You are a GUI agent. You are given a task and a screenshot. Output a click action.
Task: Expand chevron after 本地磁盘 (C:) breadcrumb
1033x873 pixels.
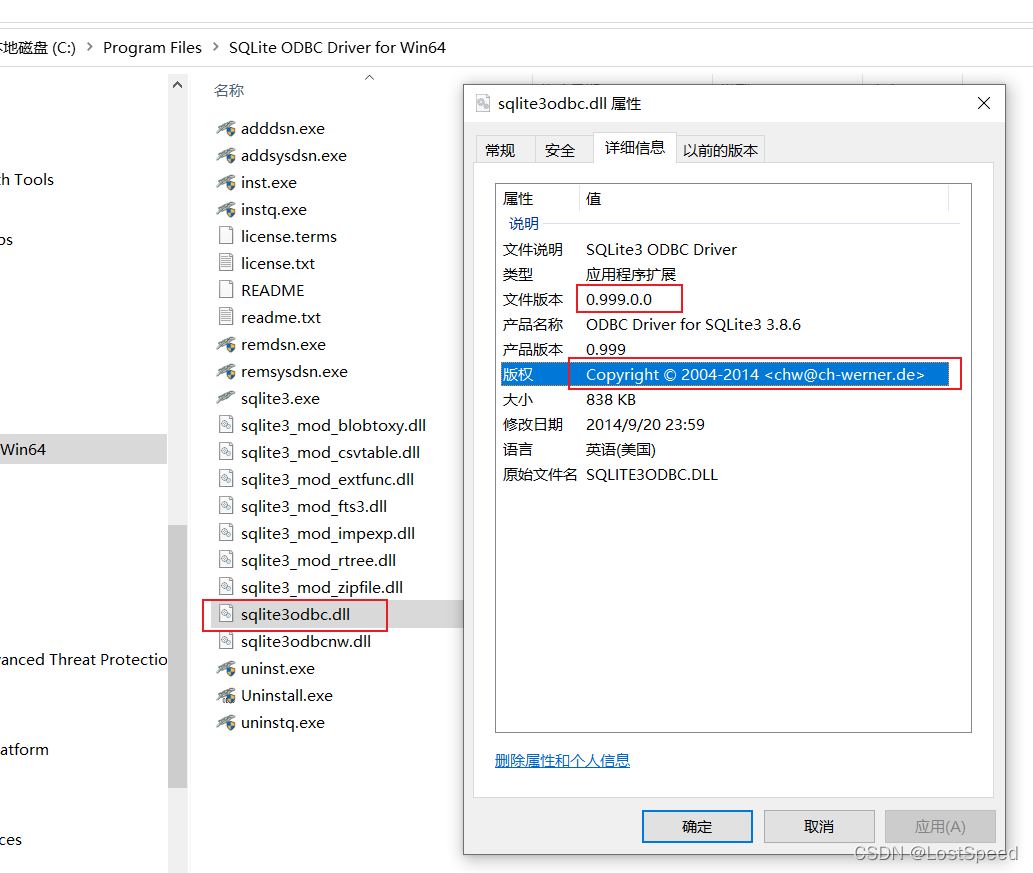click(90, 47)
